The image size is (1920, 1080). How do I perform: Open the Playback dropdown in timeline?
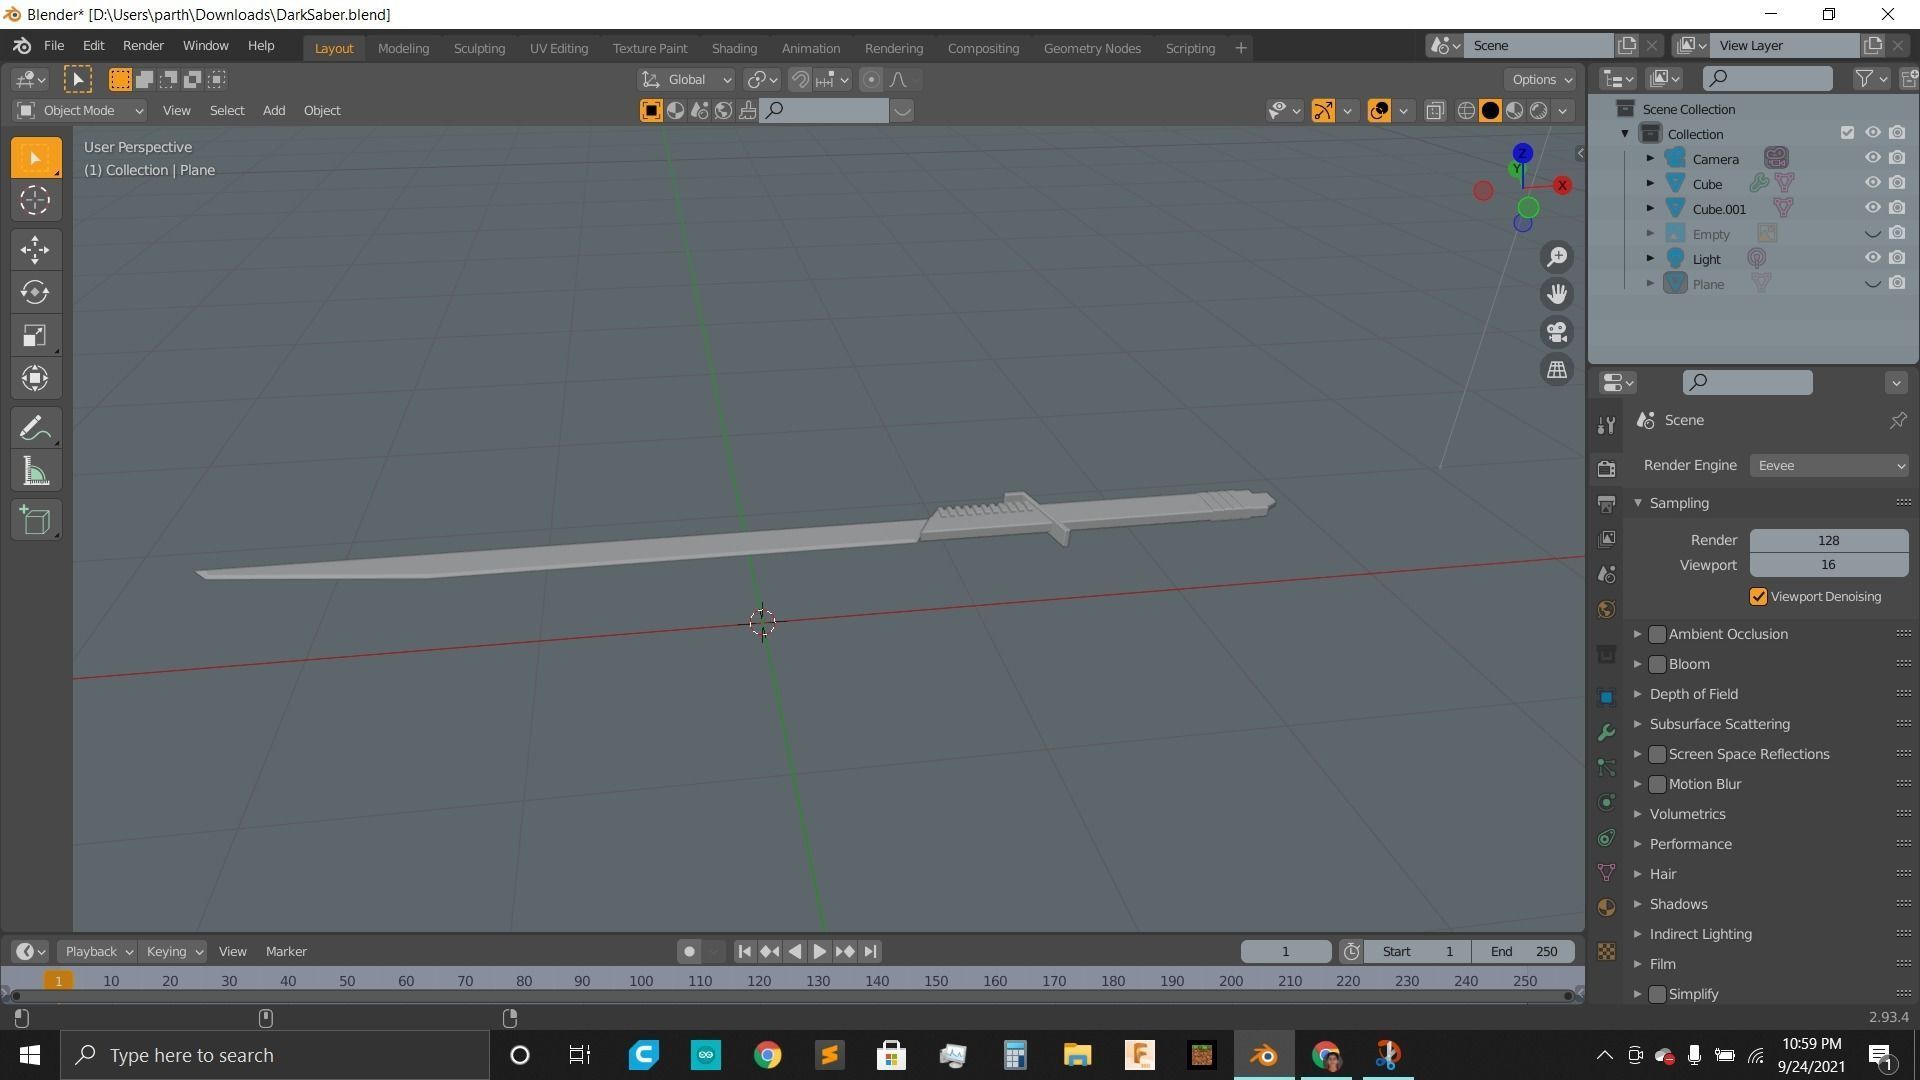pos(97,952)
